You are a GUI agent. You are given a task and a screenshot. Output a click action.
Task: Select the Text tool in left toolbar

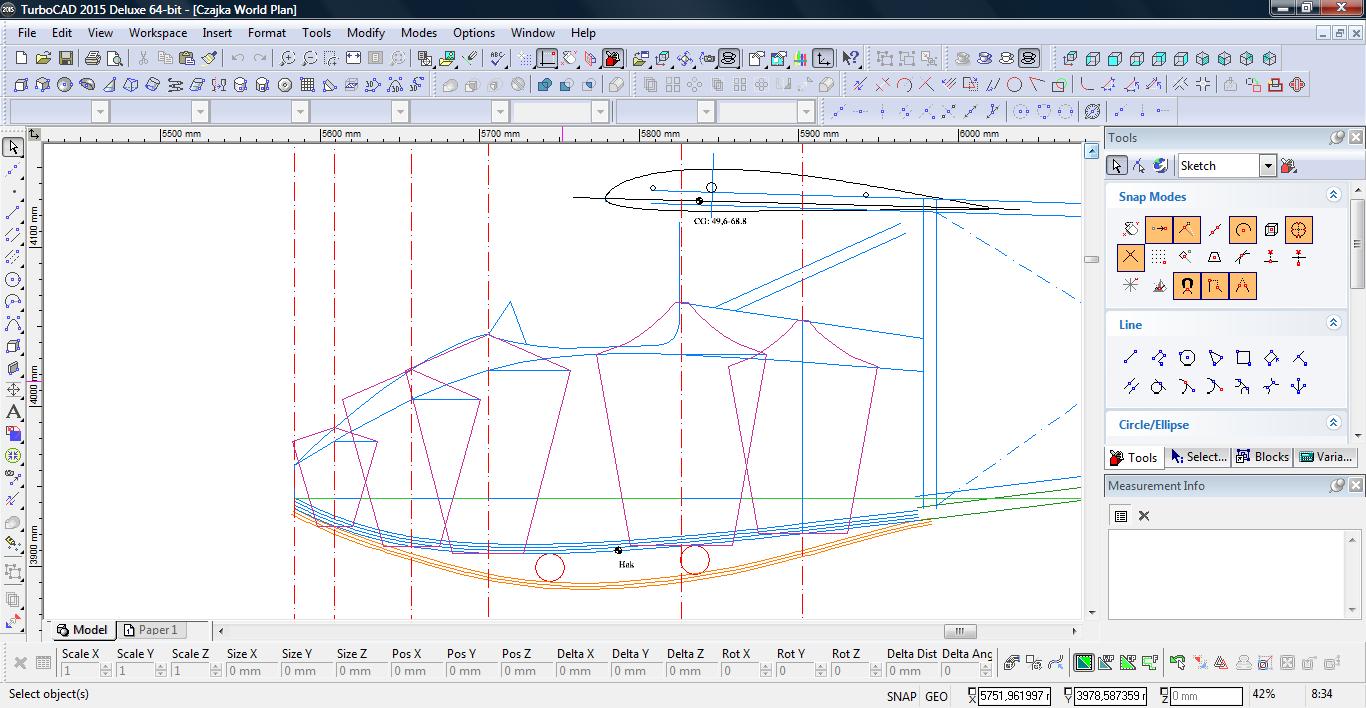pyautogui.click(x=13, y=412)
